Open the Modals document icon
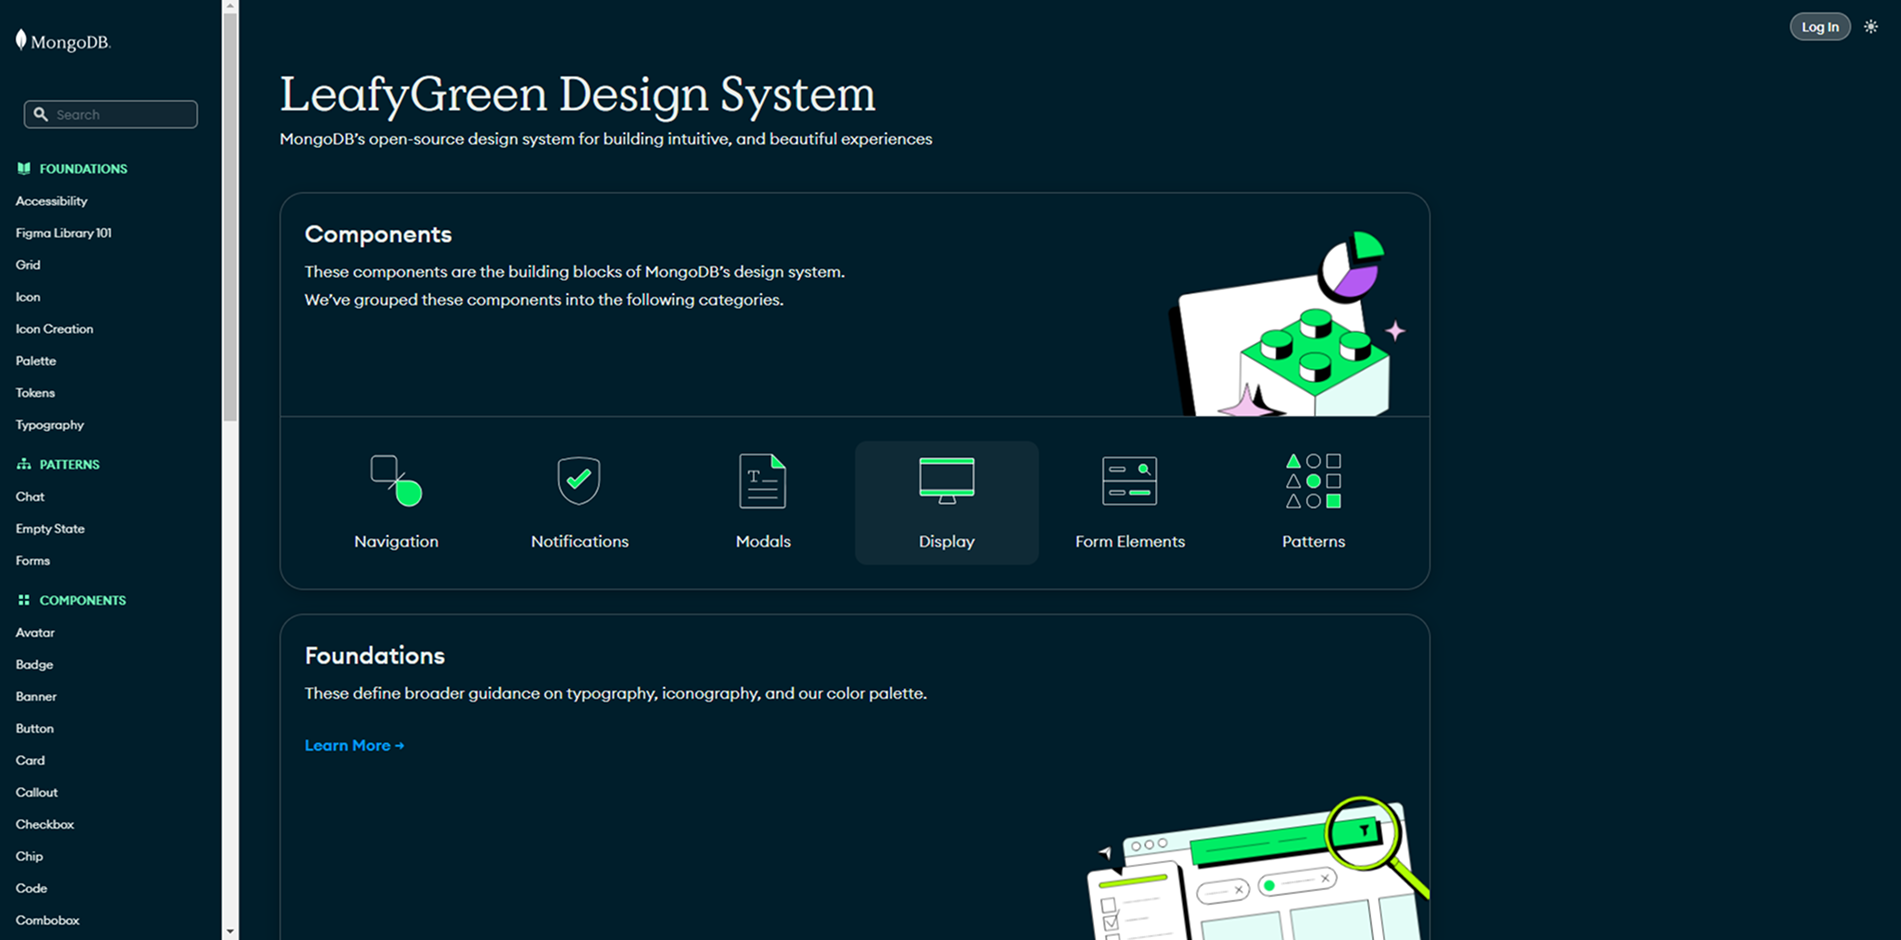The width and height of the screenshot is (1901, 940). coord(763,480)
